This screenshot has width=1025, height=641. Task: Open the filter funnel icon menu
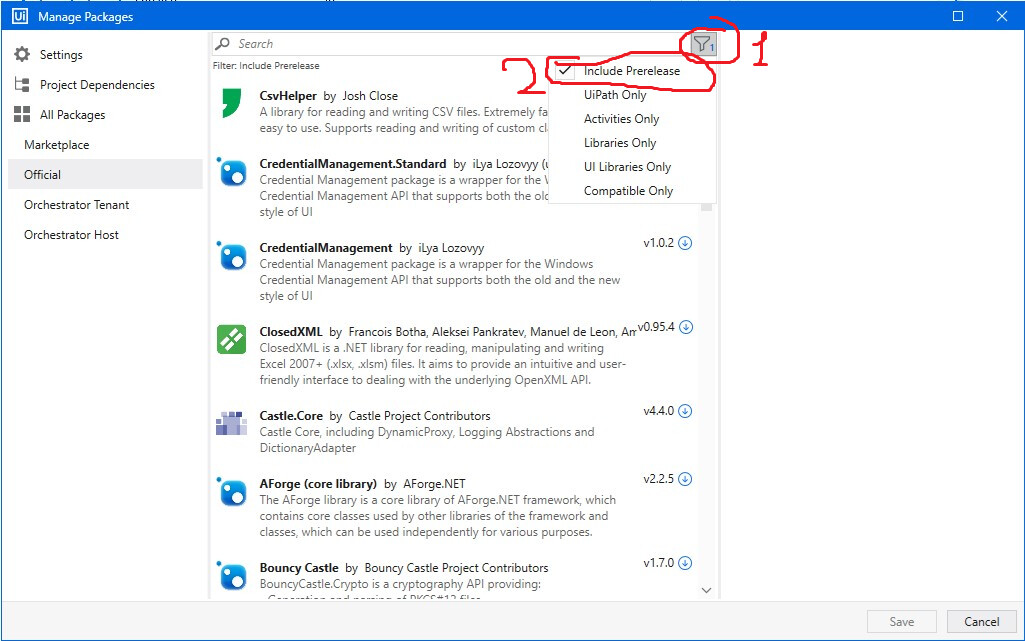[x=703, y=44]
